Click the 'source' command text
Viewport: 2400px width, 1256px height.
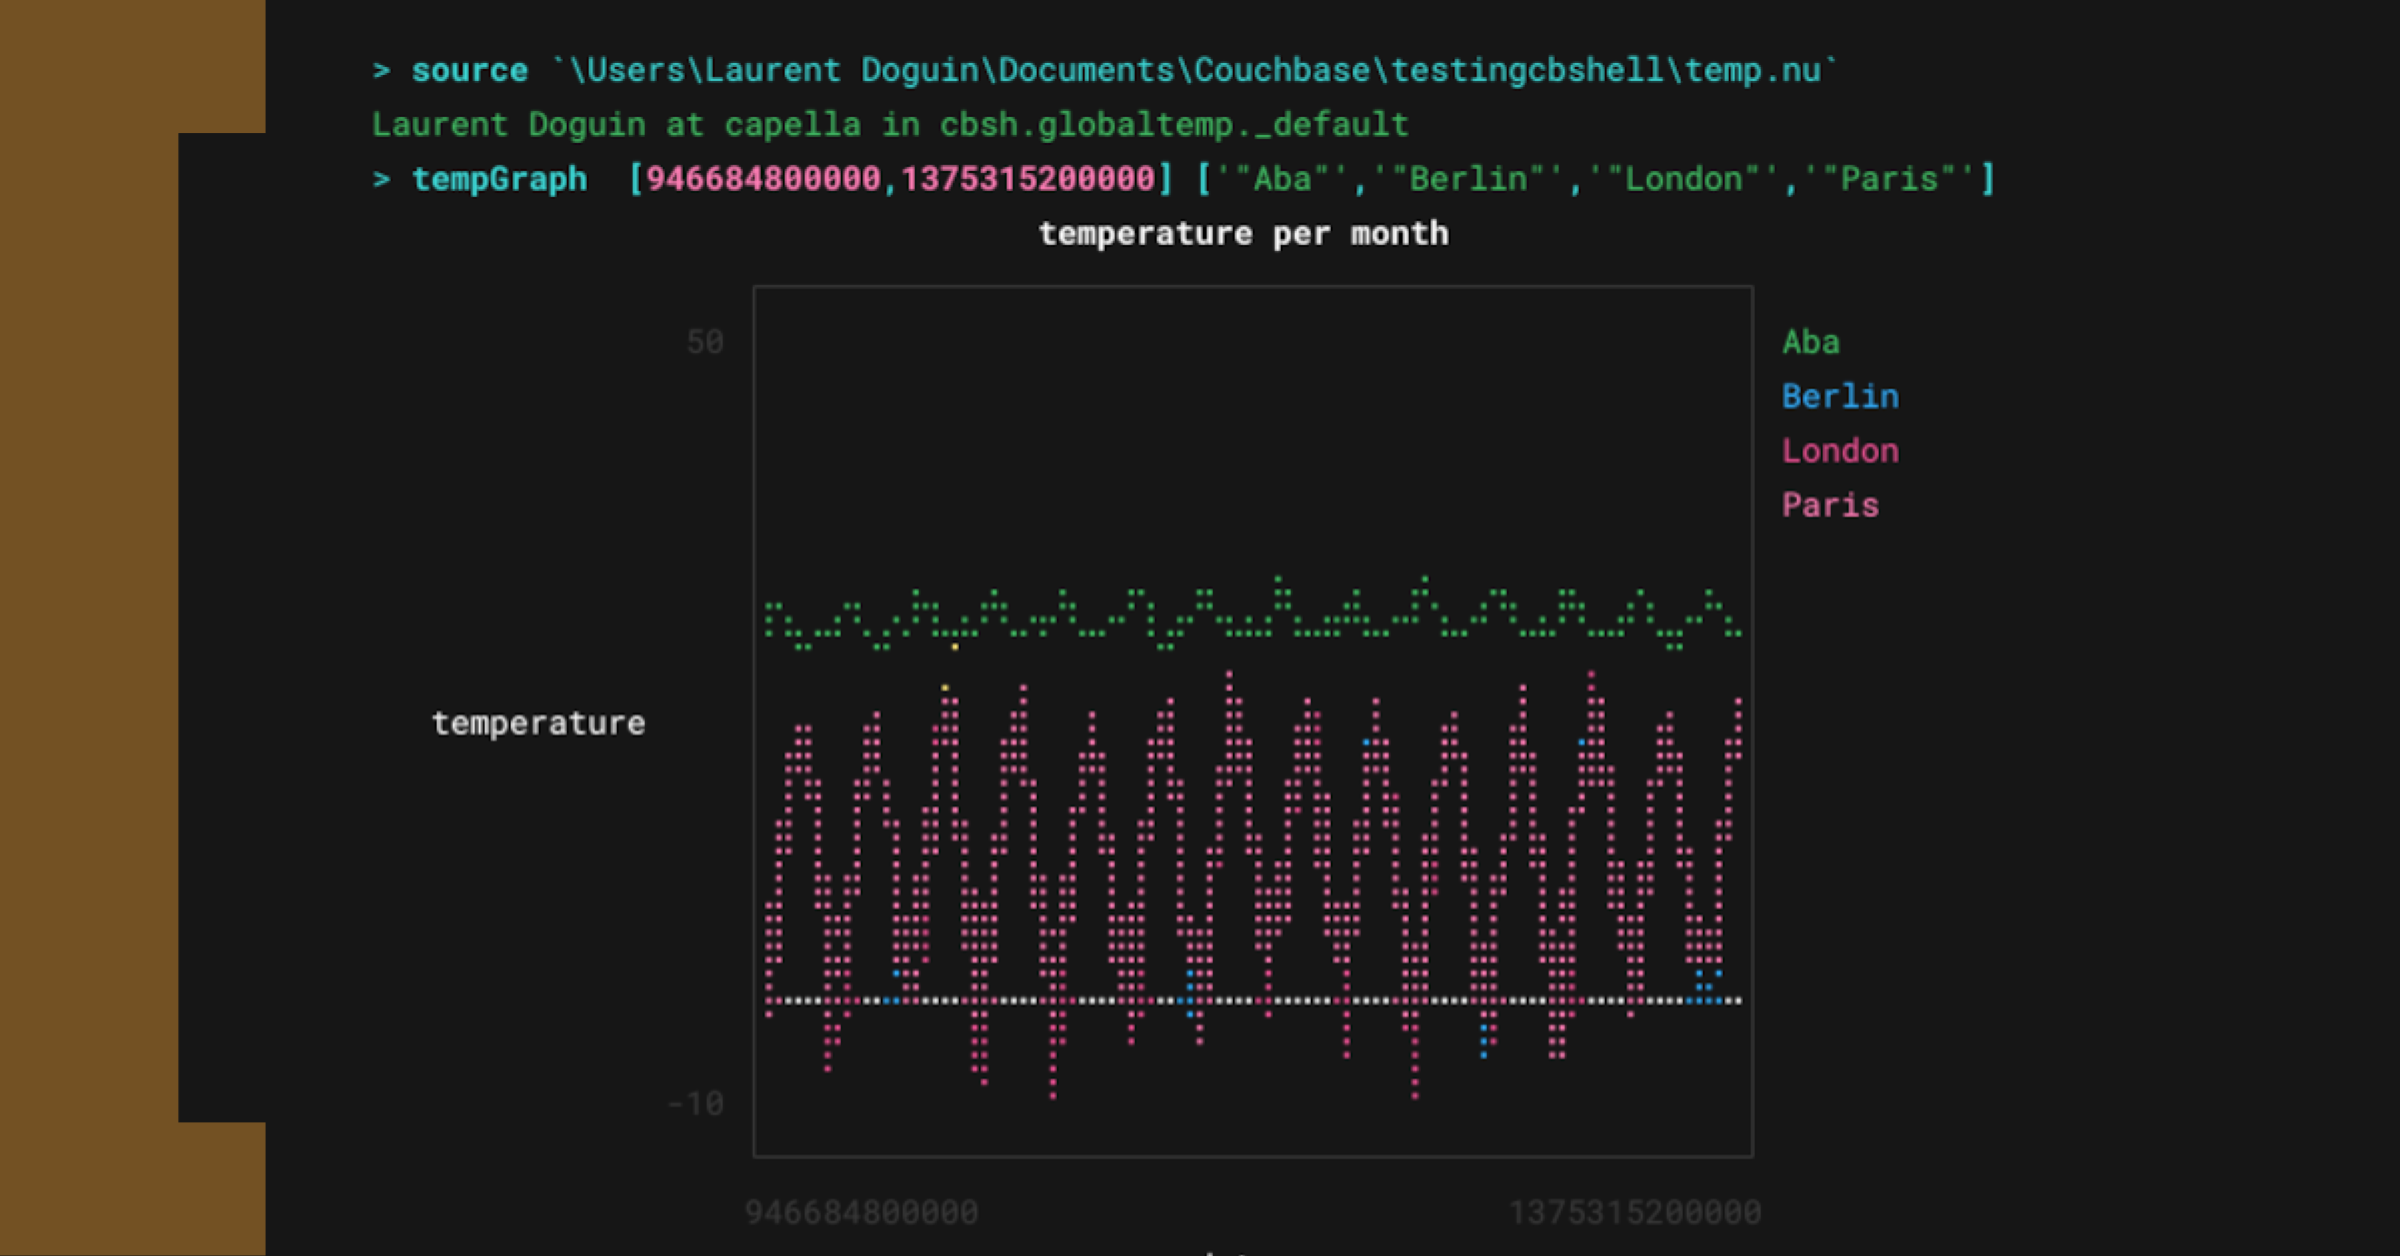pos(469,71)
